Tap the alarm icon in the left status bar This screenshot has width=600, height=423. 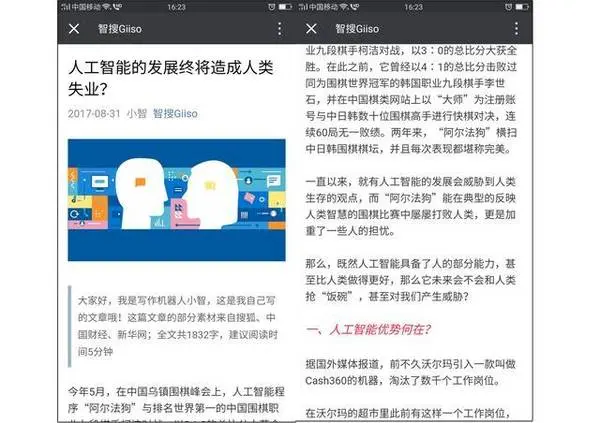coord(271,7)
